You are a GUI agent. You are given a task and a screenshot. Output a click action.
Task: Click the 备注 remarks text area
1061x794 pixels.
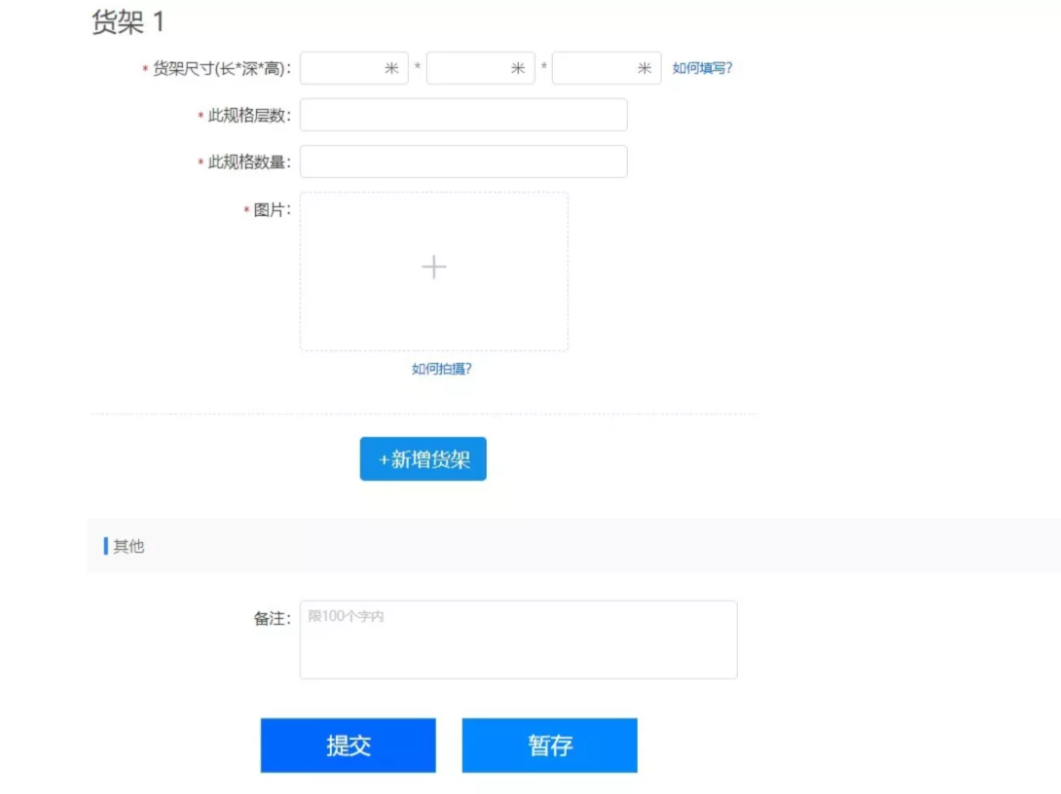[x=517, y=640]
